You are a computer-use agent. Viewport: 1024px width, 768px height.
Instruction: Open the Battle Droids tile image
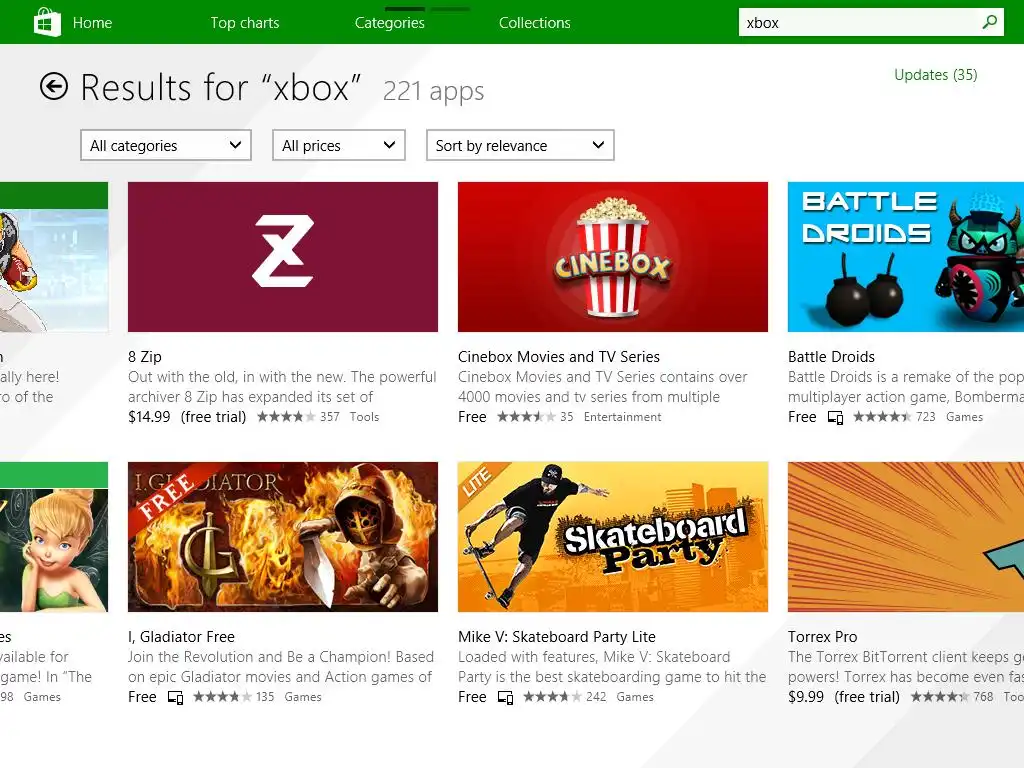coord(905,257)
